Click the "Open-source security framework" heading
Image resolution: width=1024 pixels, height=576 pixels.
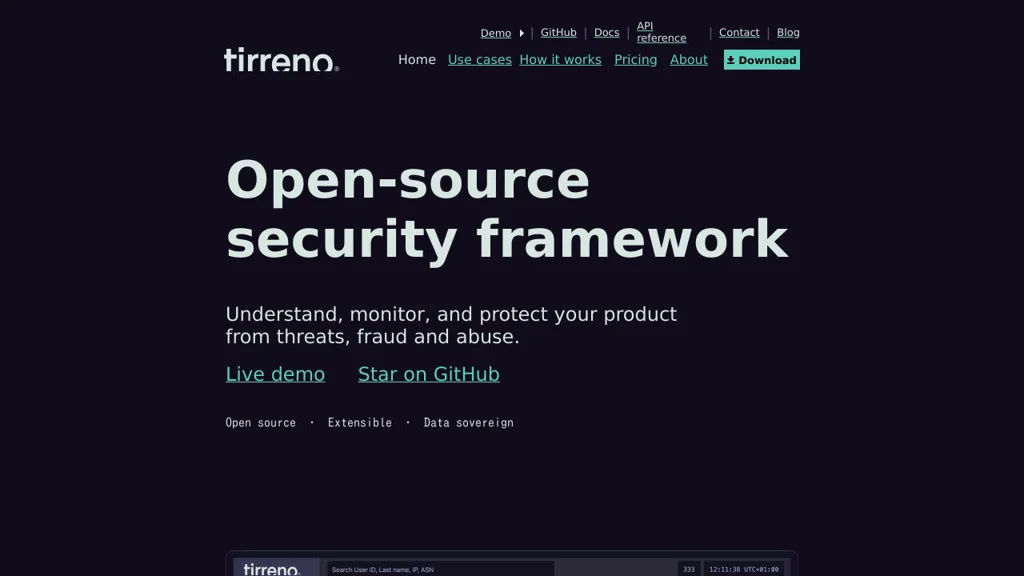507,210
